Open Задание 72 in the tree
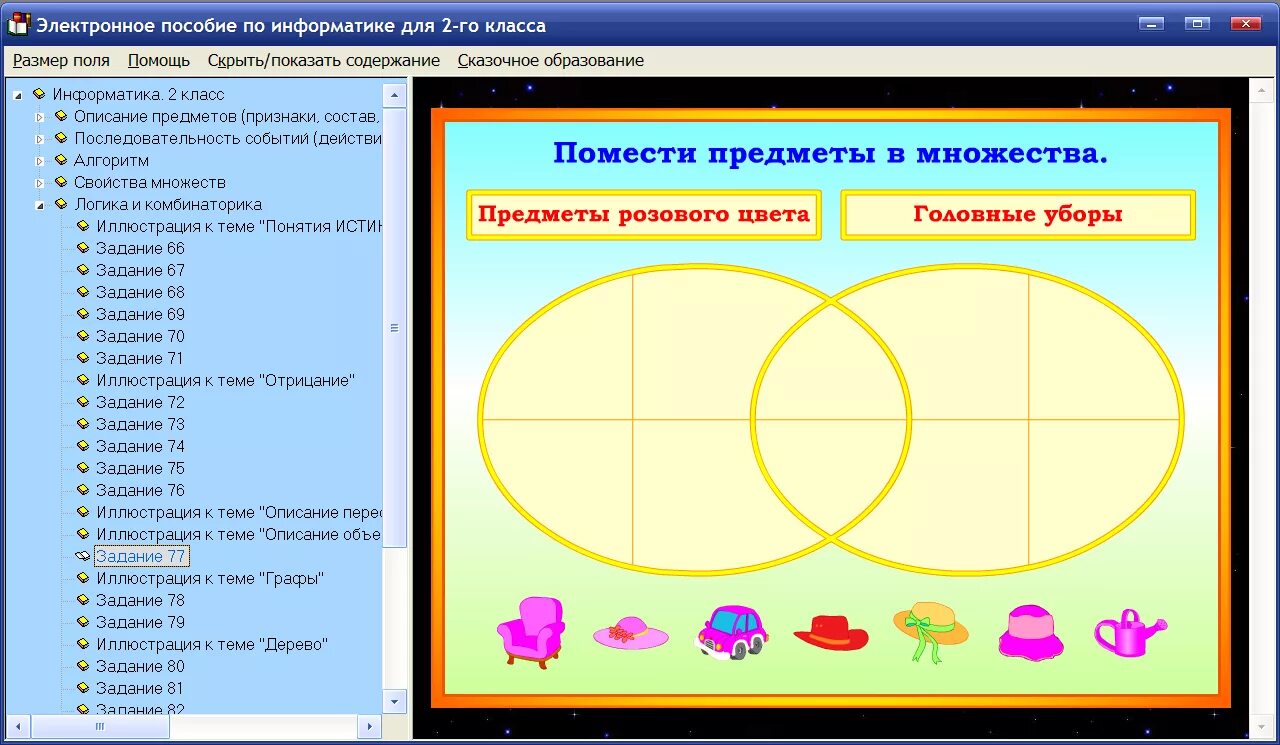1280x745 pixels. [140, 402]
